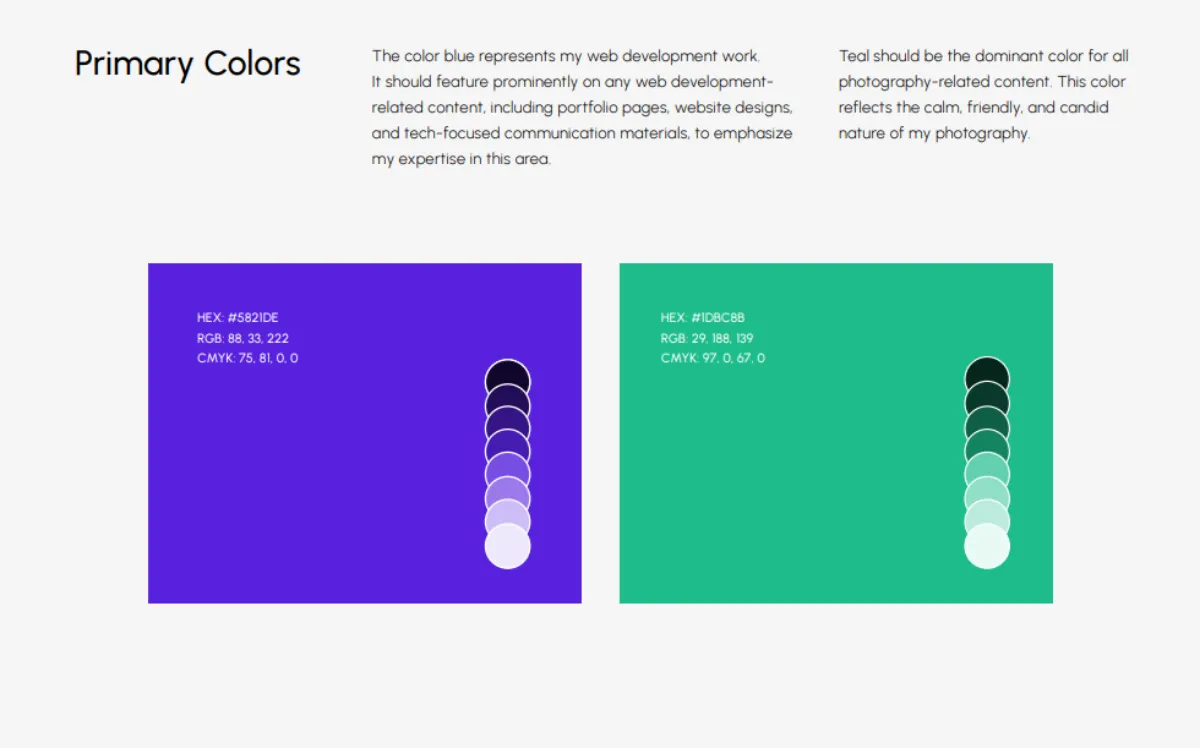Click the HEX #1DBC8B label
The height and width of the screenshot is (748, 1200).
coord(702,318)
